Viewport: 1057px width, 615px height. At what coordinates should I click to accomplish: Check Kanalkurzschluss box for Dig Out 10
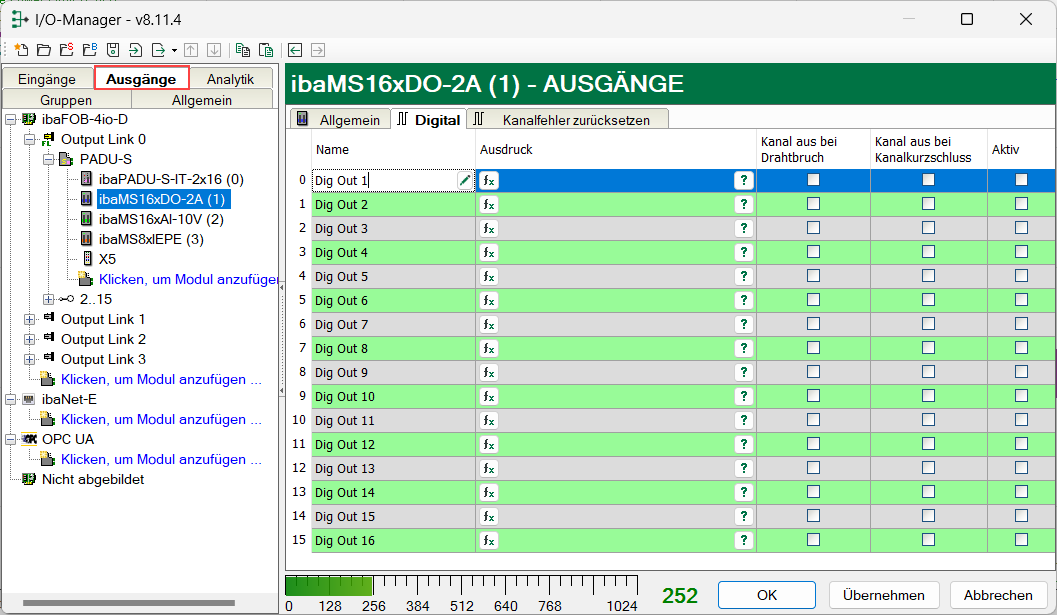point(928,396)
